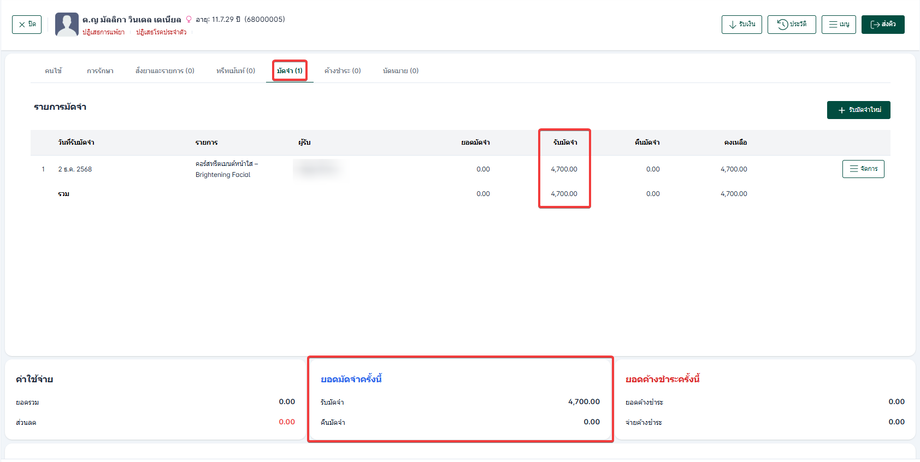
Task: Open the นัดหมาย (0) tab
Action: (401, 71)
